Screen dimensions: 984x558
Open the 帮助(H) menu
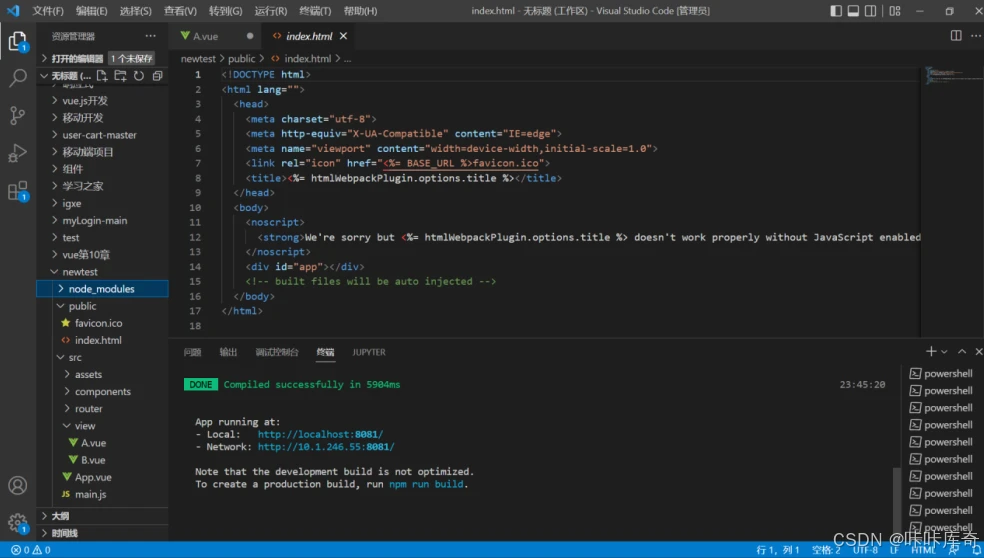(x=360, y=11)
